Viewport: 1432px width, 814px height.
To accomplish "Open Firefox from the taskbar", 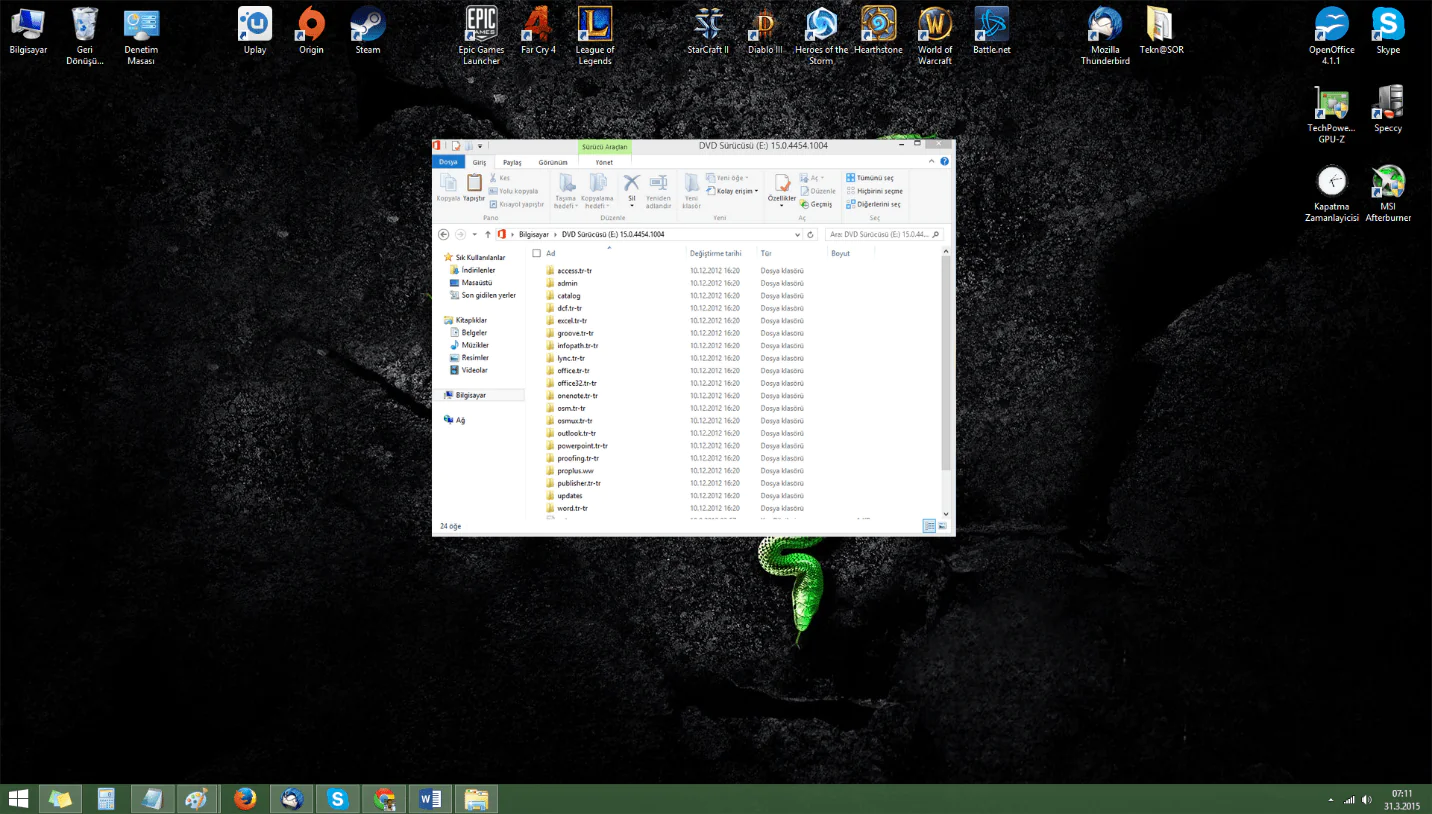I will (x=245, y=799).
